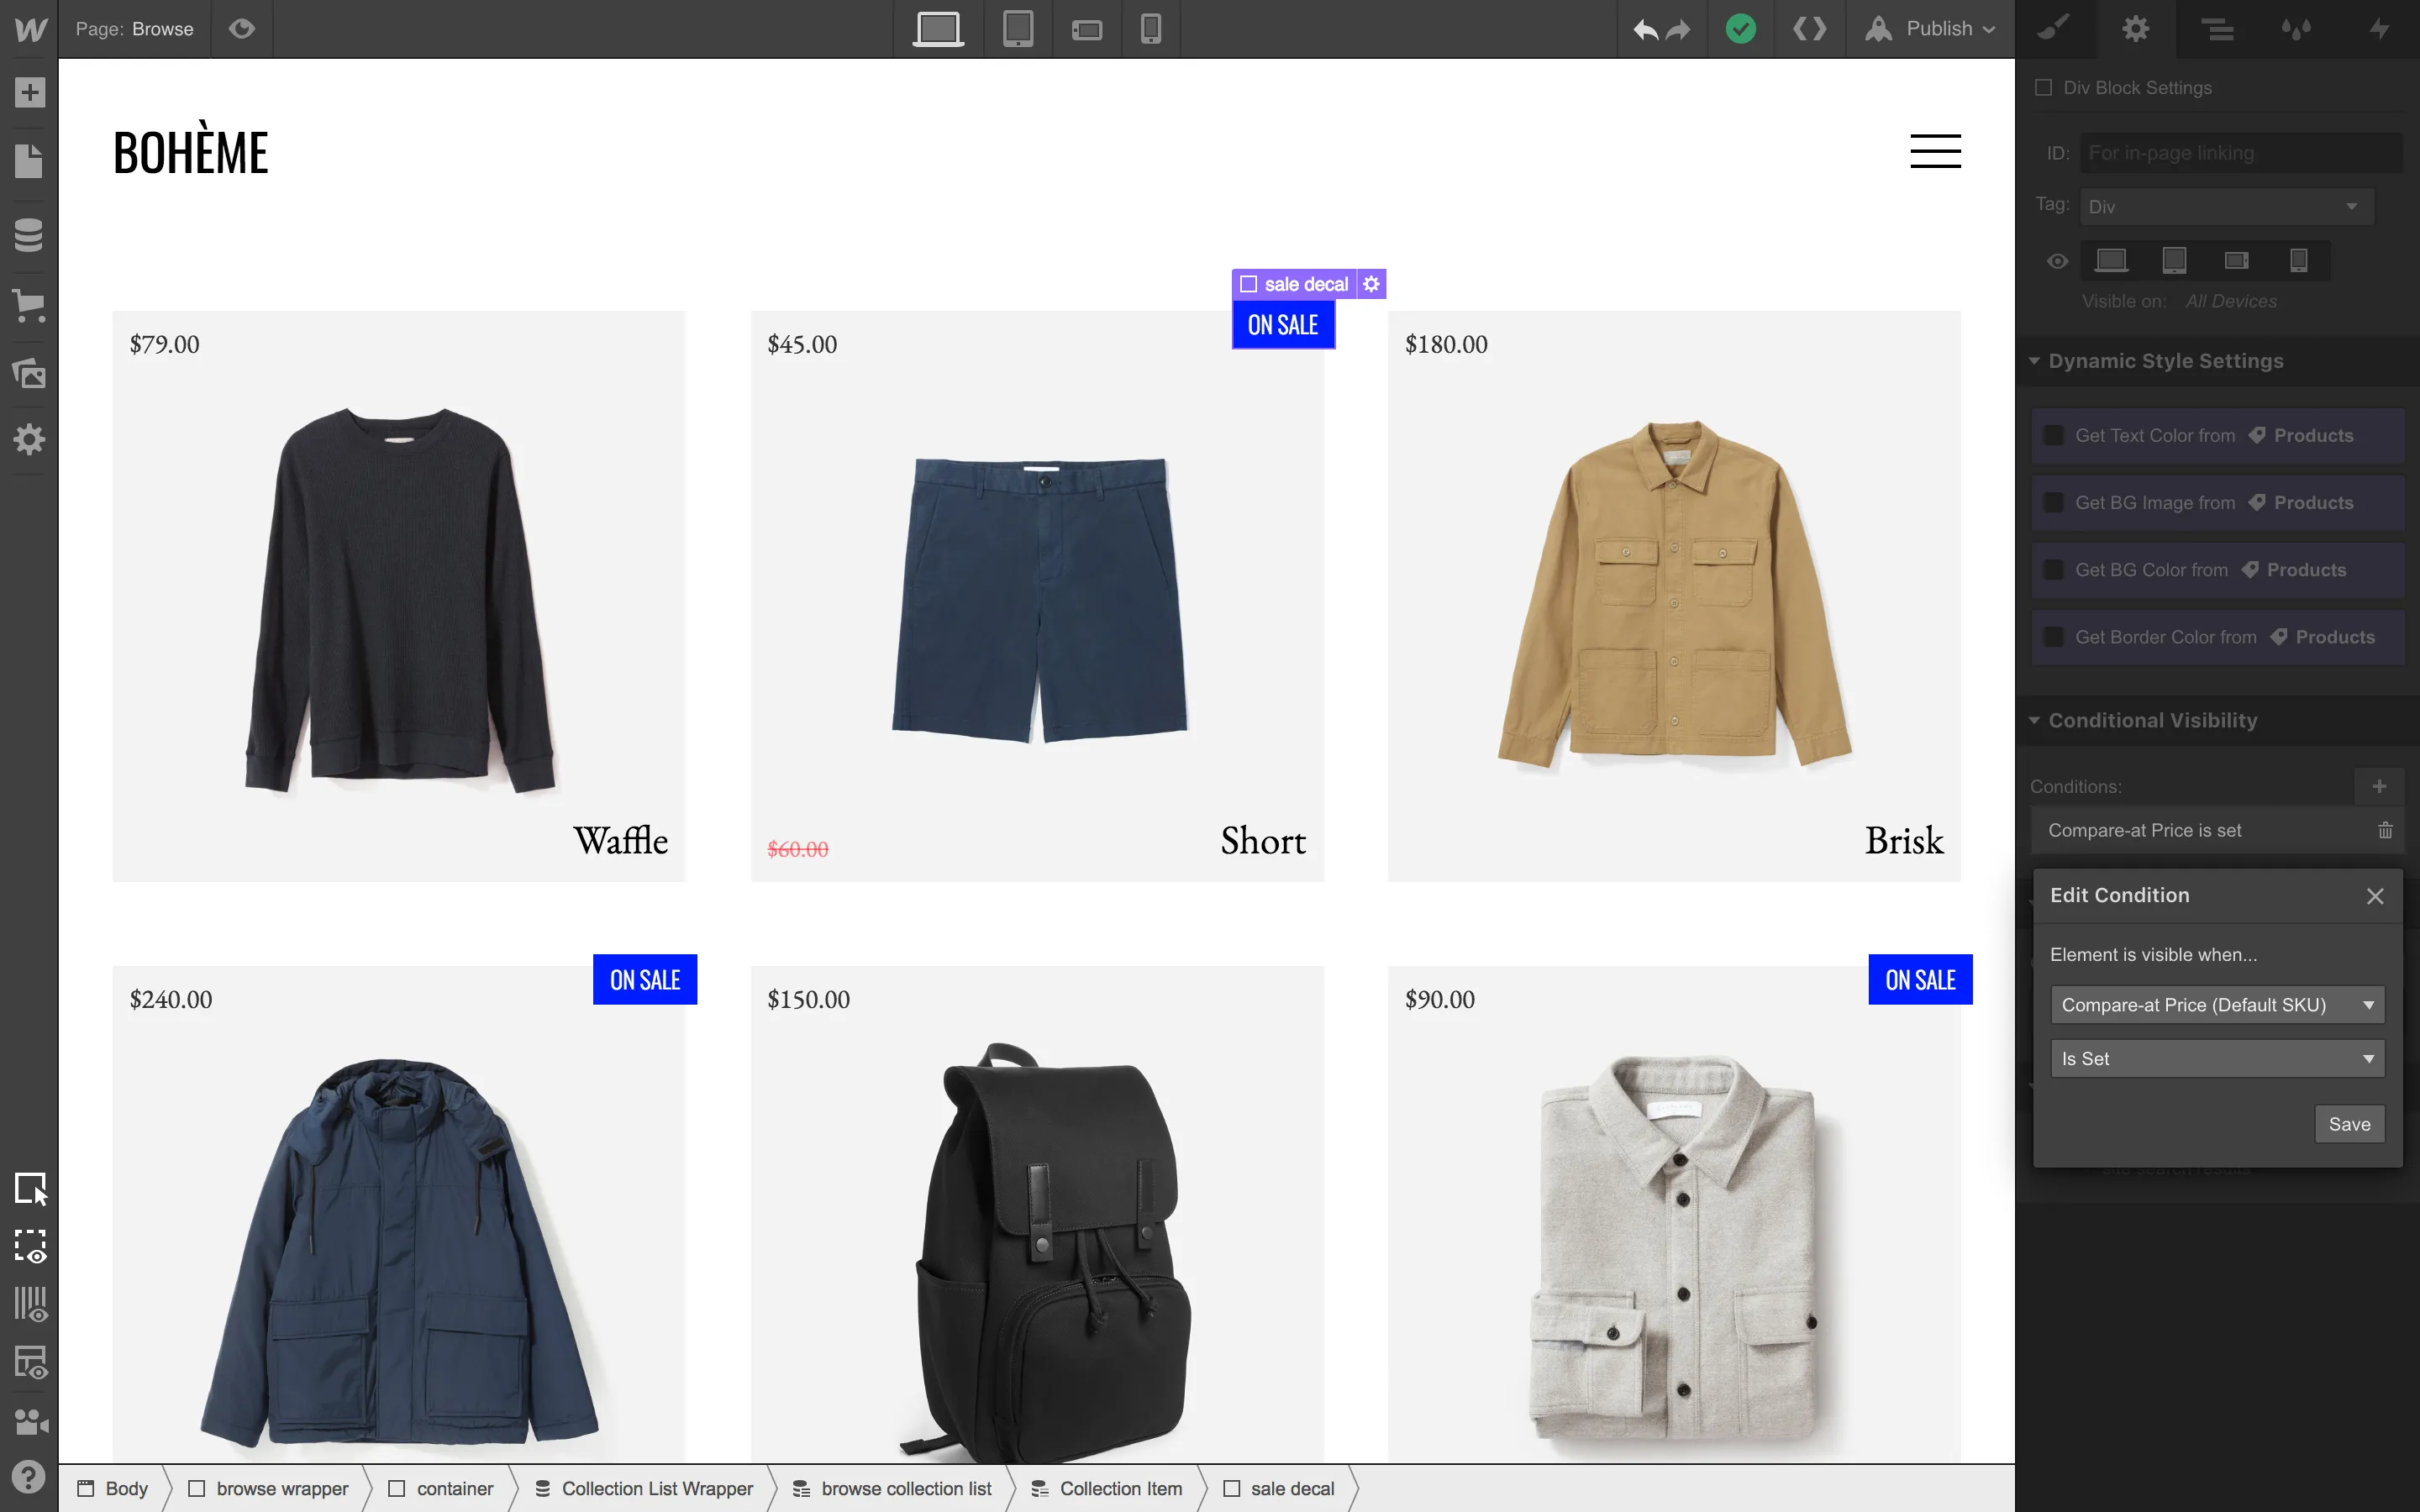
Task: Collapse Dynamic Style Settings section
Action: (2034, 361)
